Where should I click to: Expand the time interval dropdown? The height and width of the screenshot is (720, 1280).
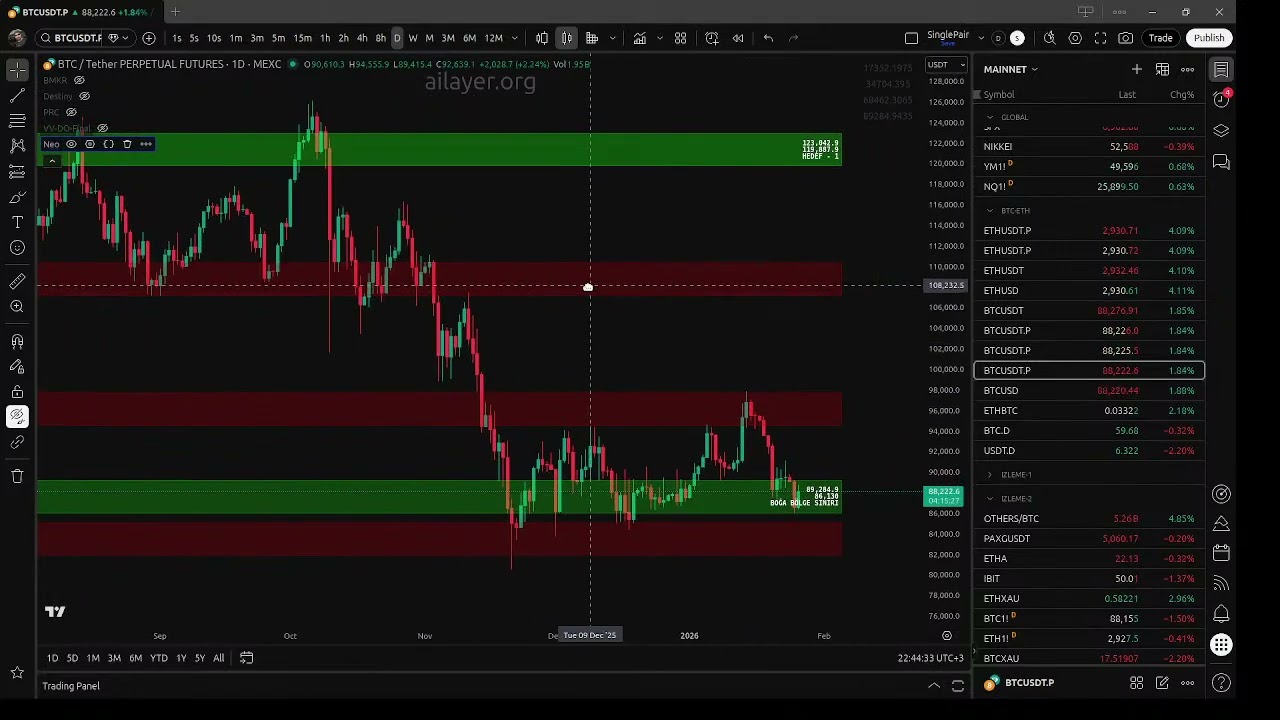point(515,38)
